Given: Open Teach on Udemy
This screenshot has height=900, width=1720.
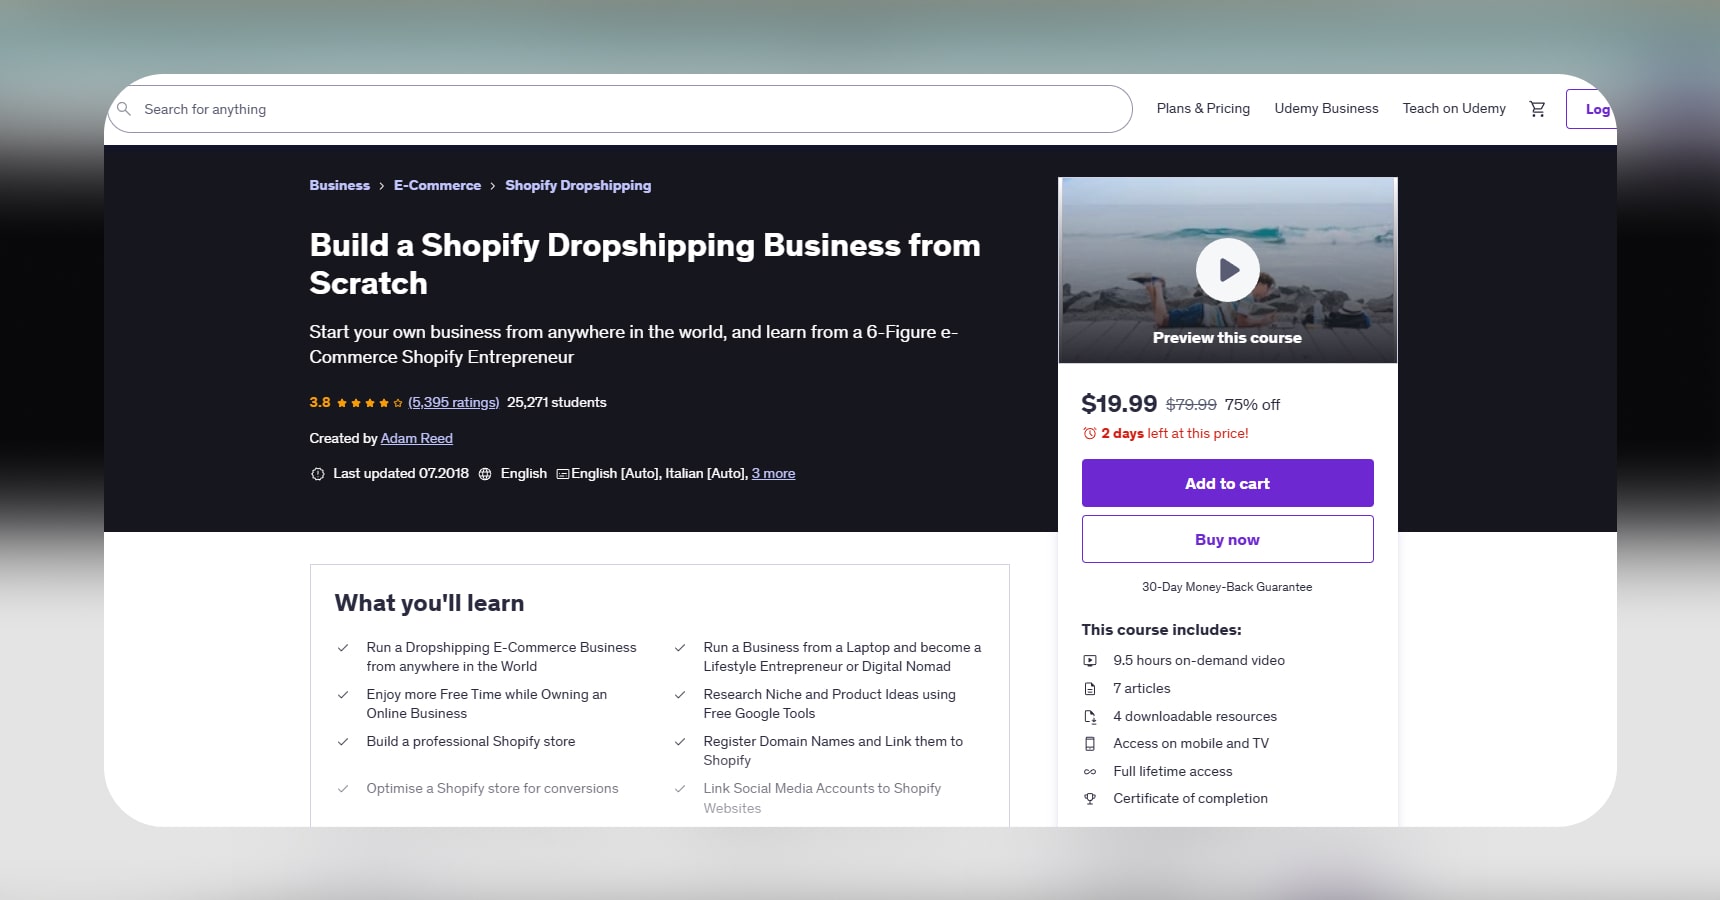Looking at the screenshot, I should [x=1454, y=108].
